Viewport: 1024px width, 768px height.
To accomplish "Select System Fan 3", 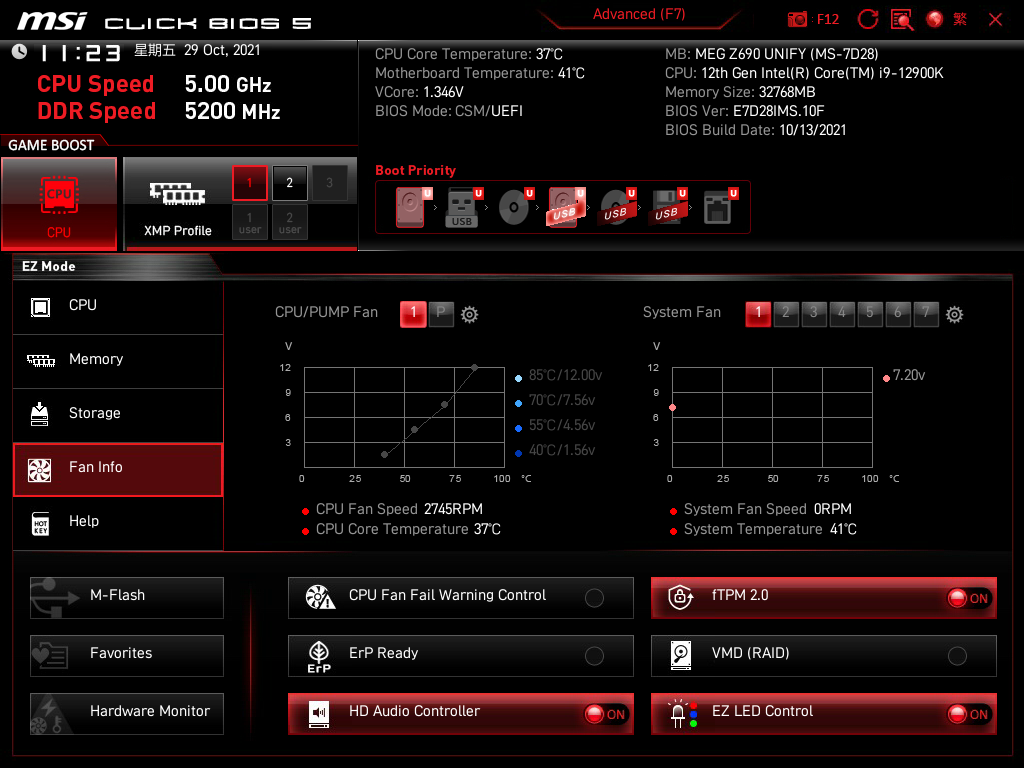I will [814, 313].
